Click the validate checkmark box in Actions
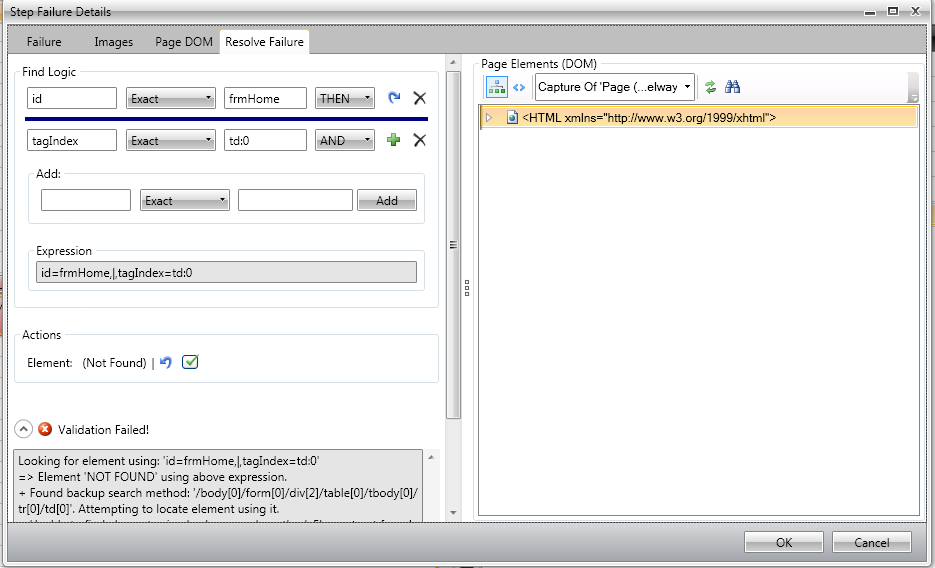This screenshot has width=935, height=568. point(190,362)
